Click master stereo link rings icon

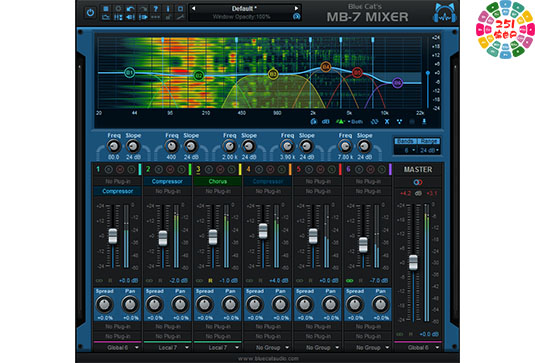(418, 182)
